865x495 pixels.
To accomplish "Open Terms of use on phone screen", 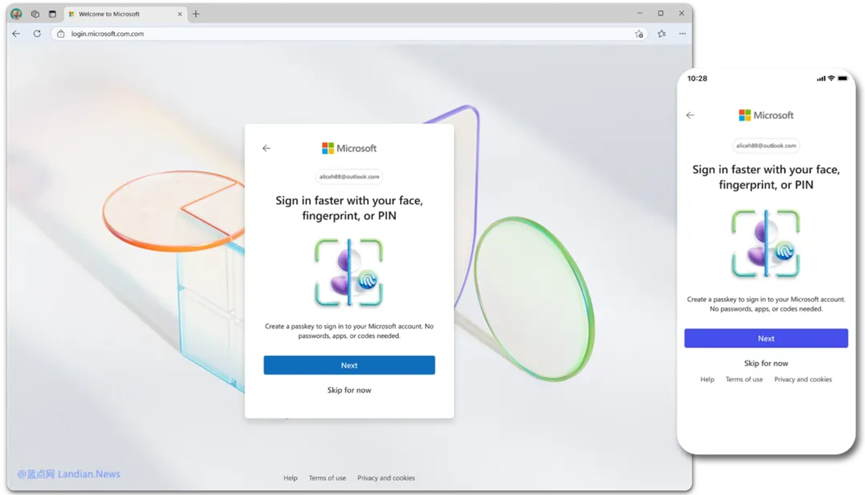I will (744, 379).
